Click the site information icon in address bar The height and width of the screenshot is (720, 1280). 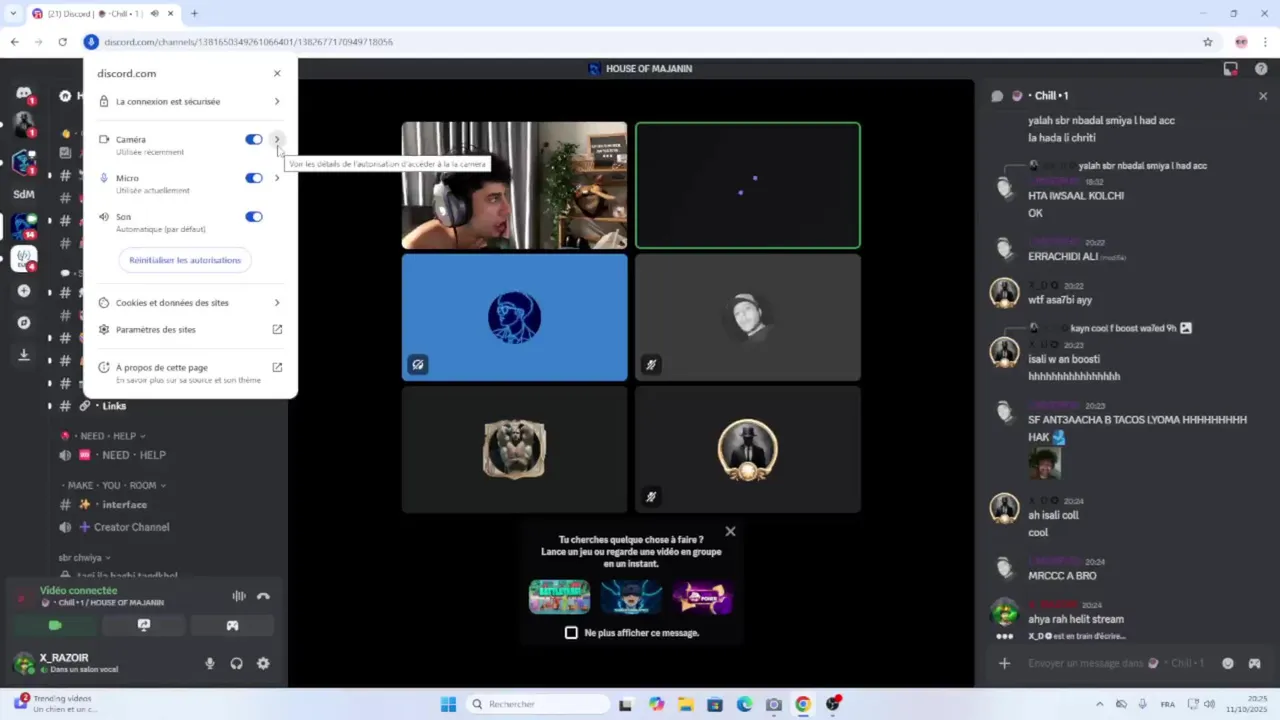tap(91, 42)
